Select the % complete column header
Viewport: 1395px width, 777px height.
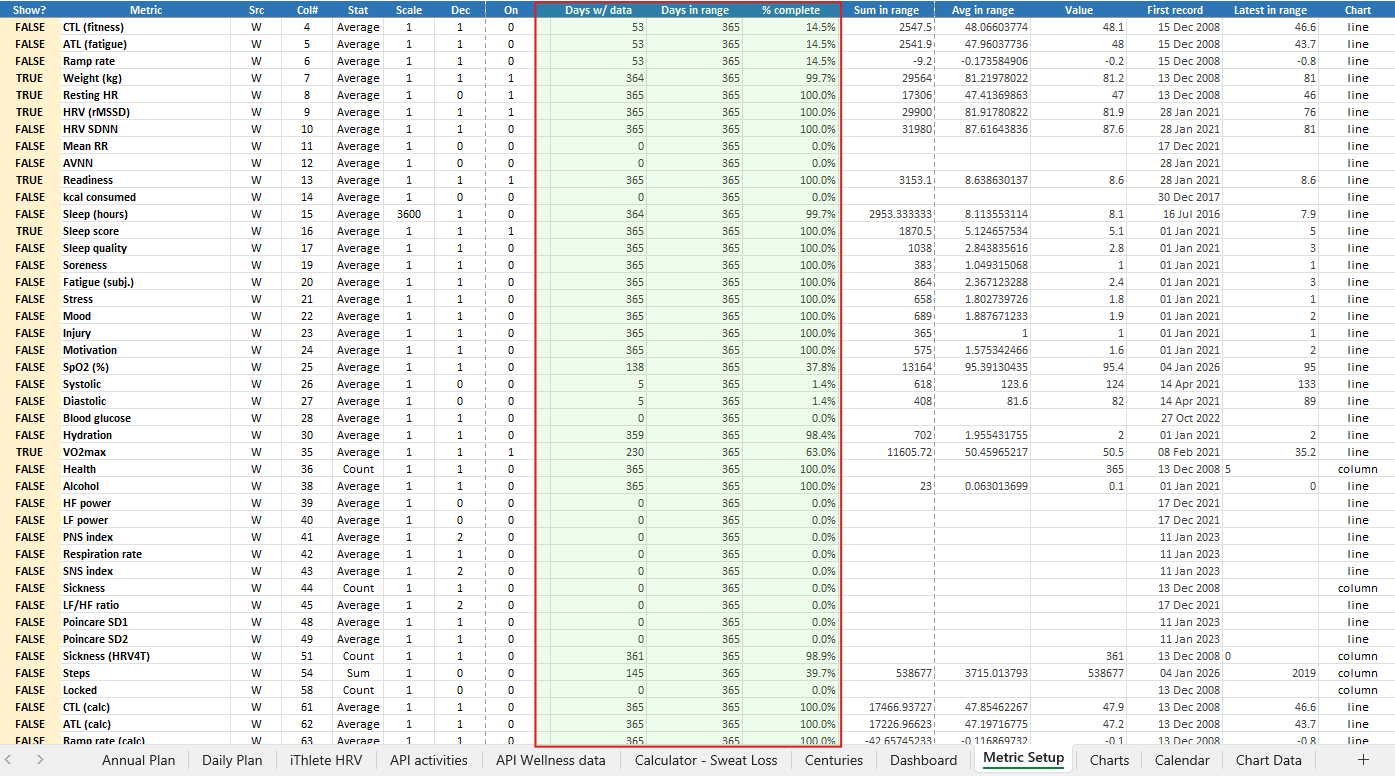tap(791, 10)
